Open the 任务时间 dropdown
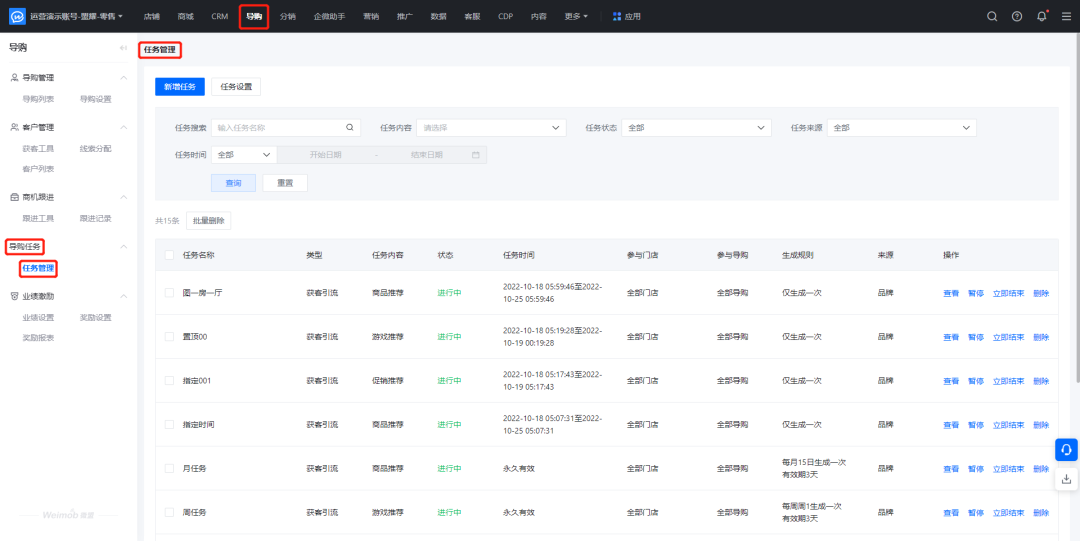The image size is (1080, 541). coord(244,155)
